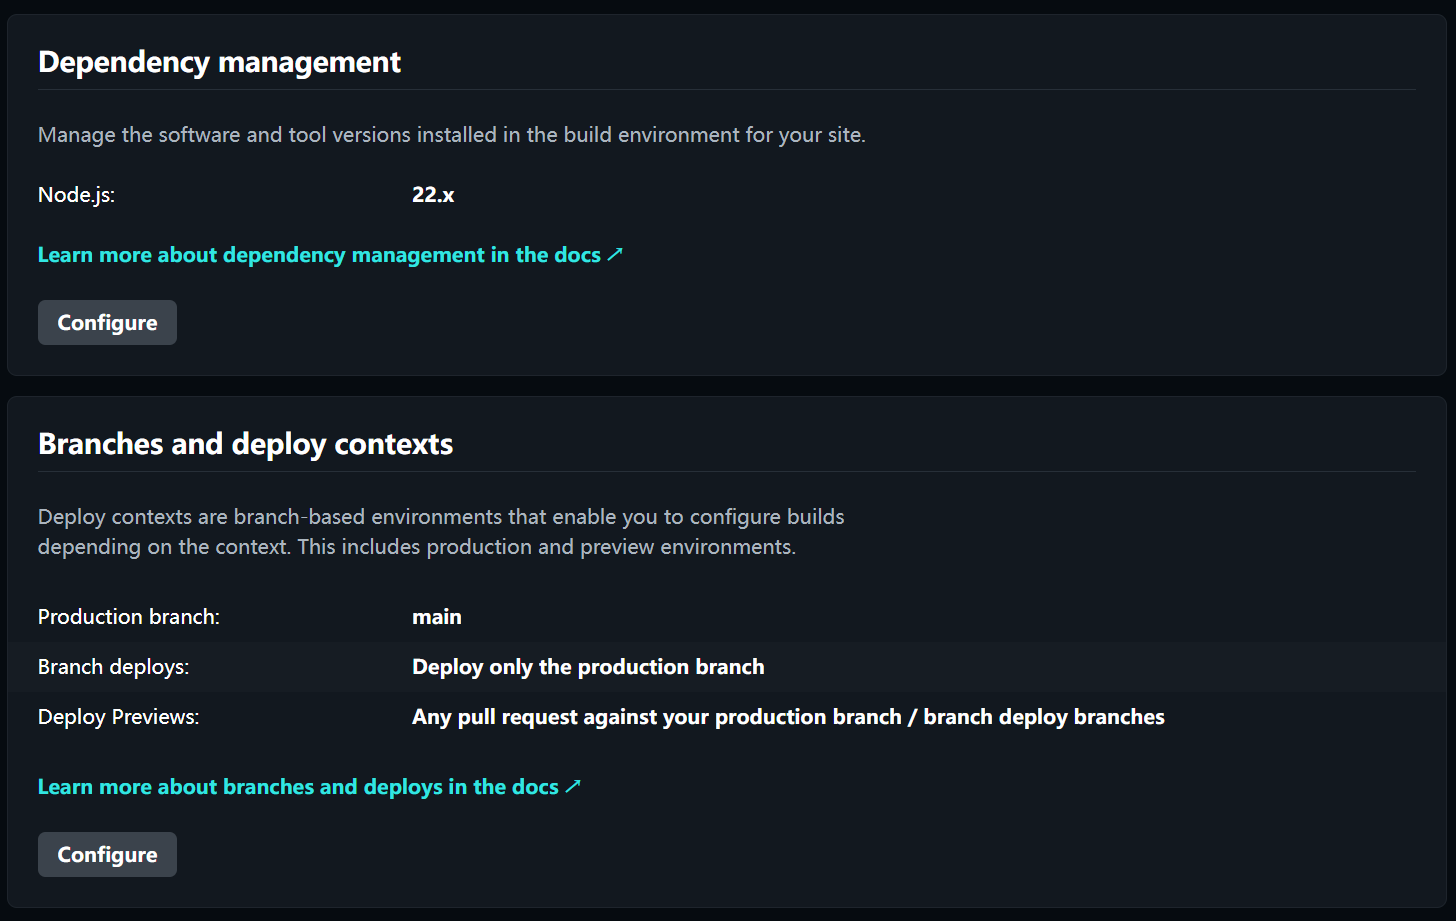
Task: Click the Deploy Previews label
Action: click(x=118, y=717)
